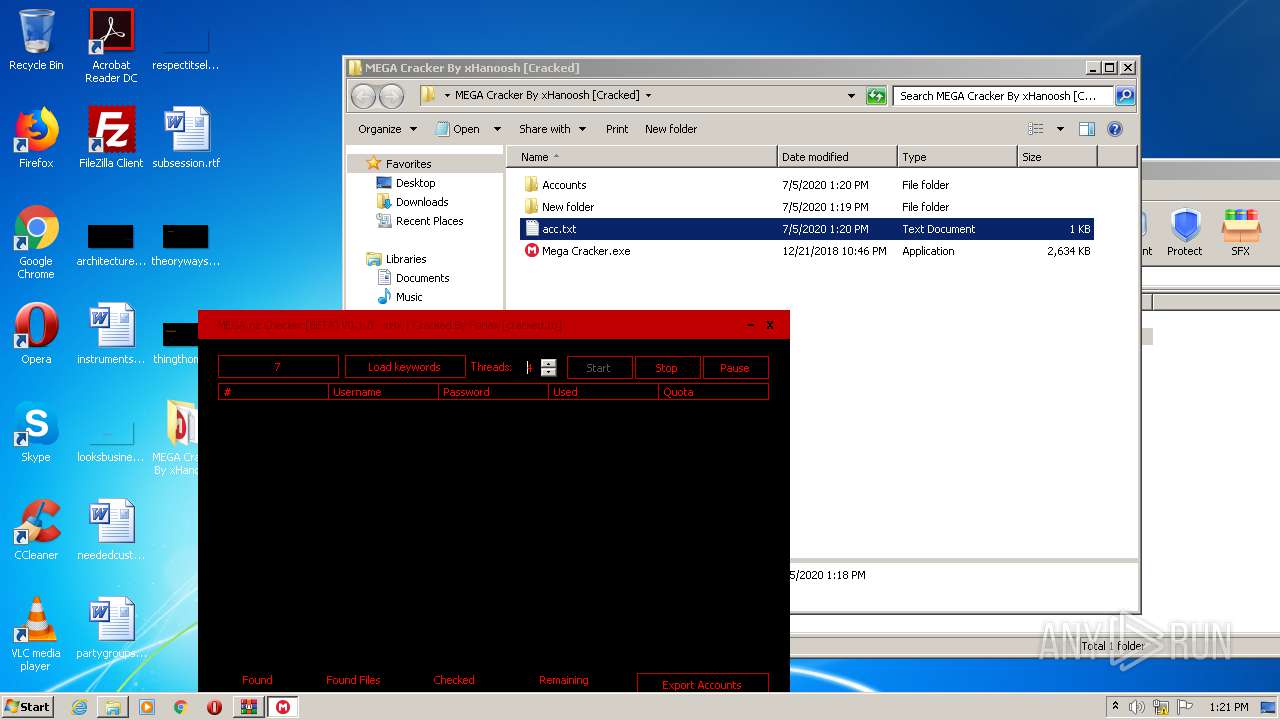Sort files by Size column

1057,157
